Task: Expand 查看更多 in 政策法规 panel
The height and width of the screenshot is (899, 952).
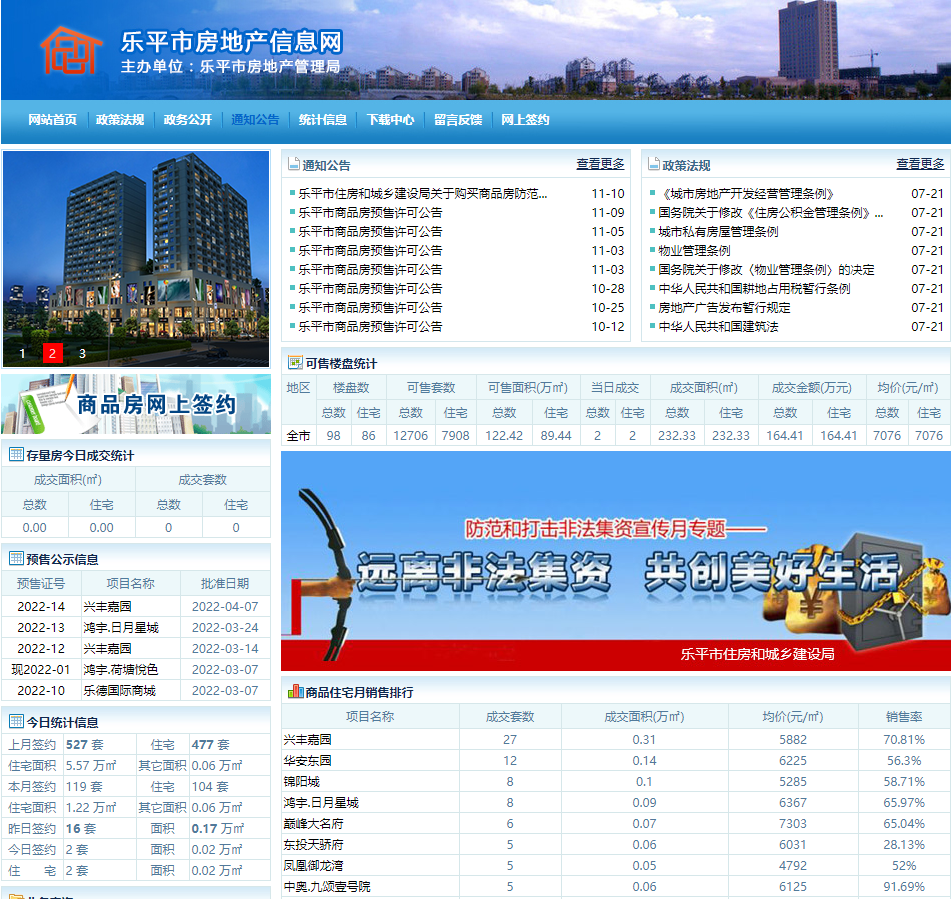Action: pyautogui.click(x=920, y=164)
